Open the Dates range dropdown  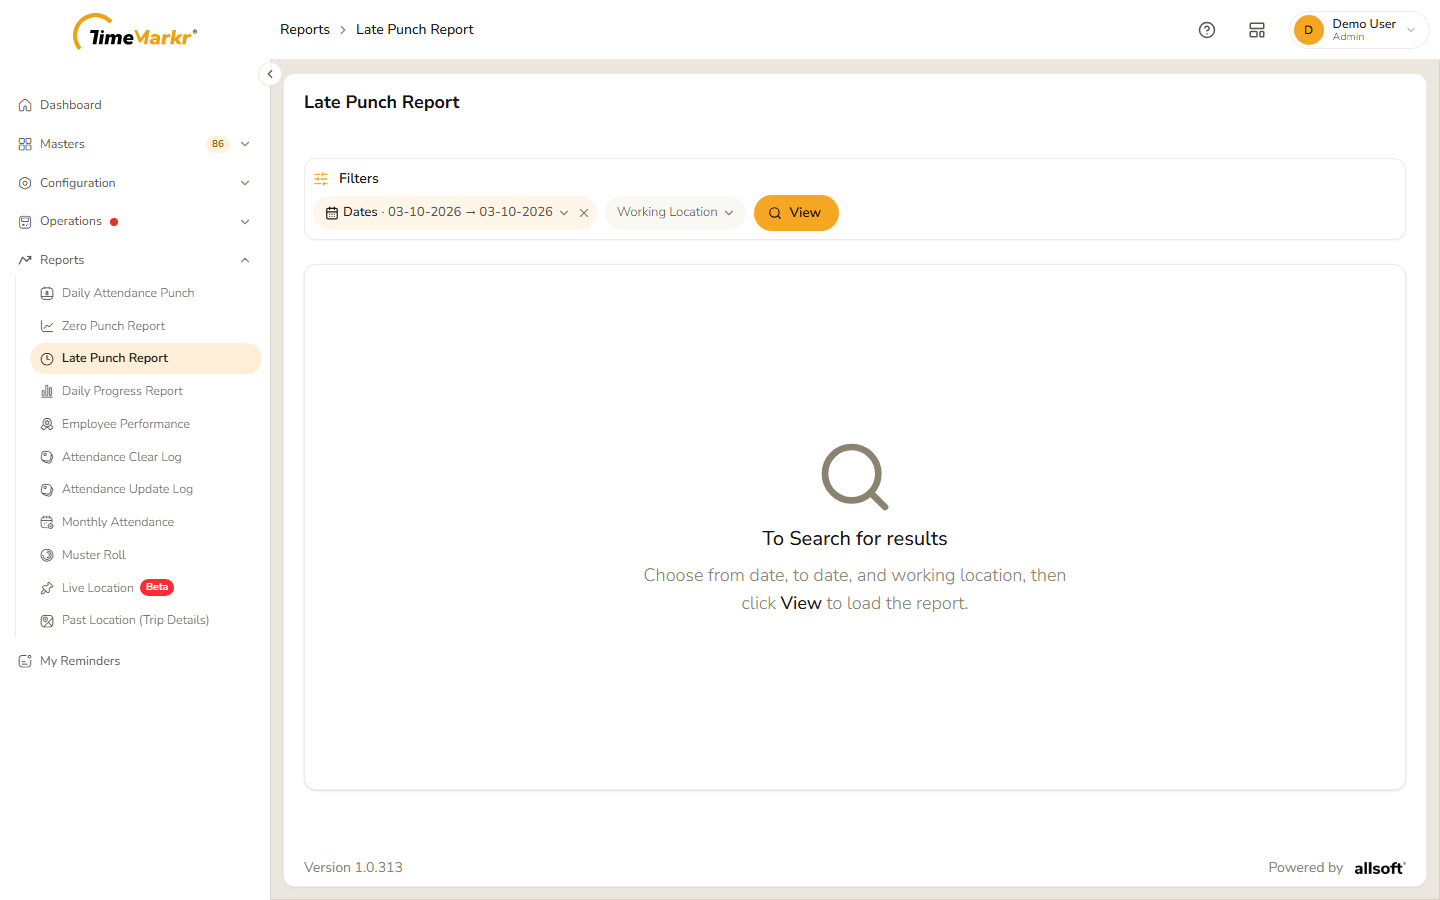pos(455,213)
